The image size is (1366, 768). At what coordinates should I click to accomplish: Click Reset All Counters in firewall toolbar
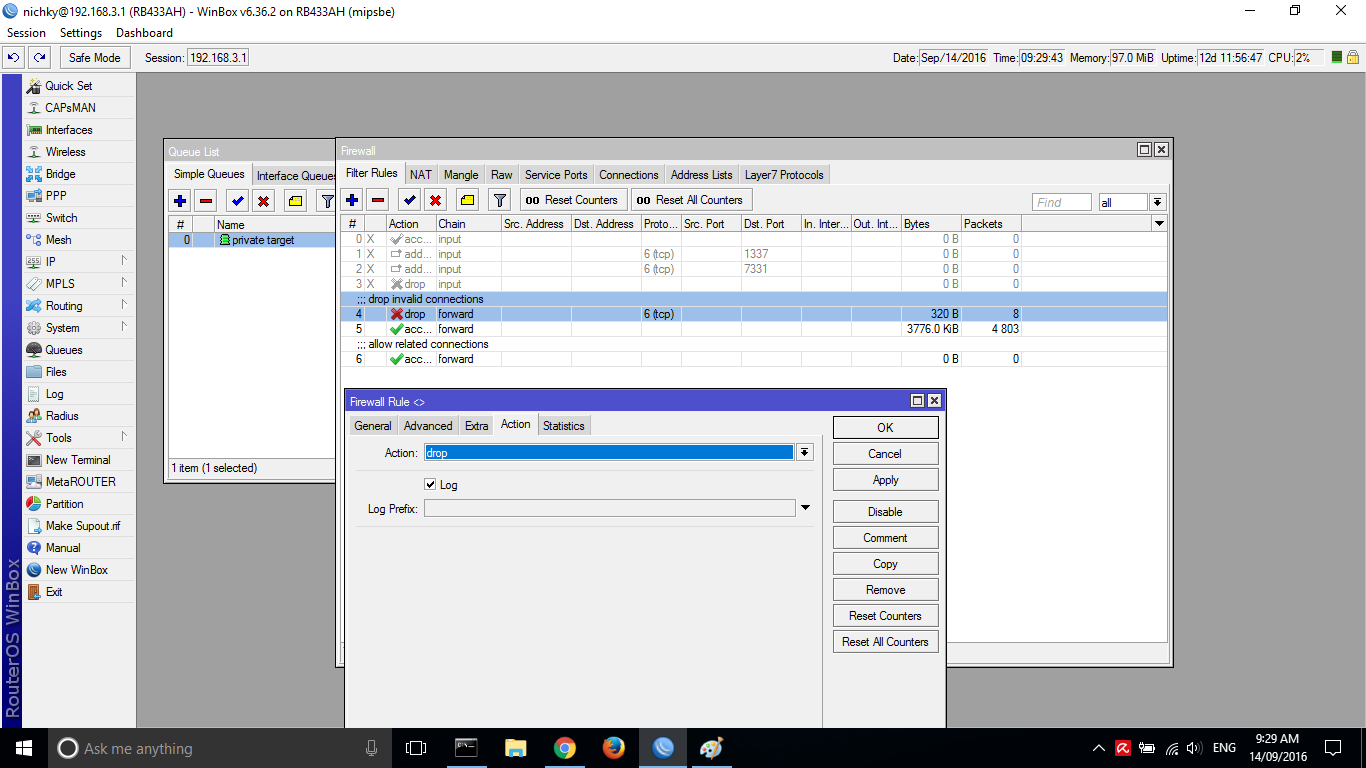(690, 200)
